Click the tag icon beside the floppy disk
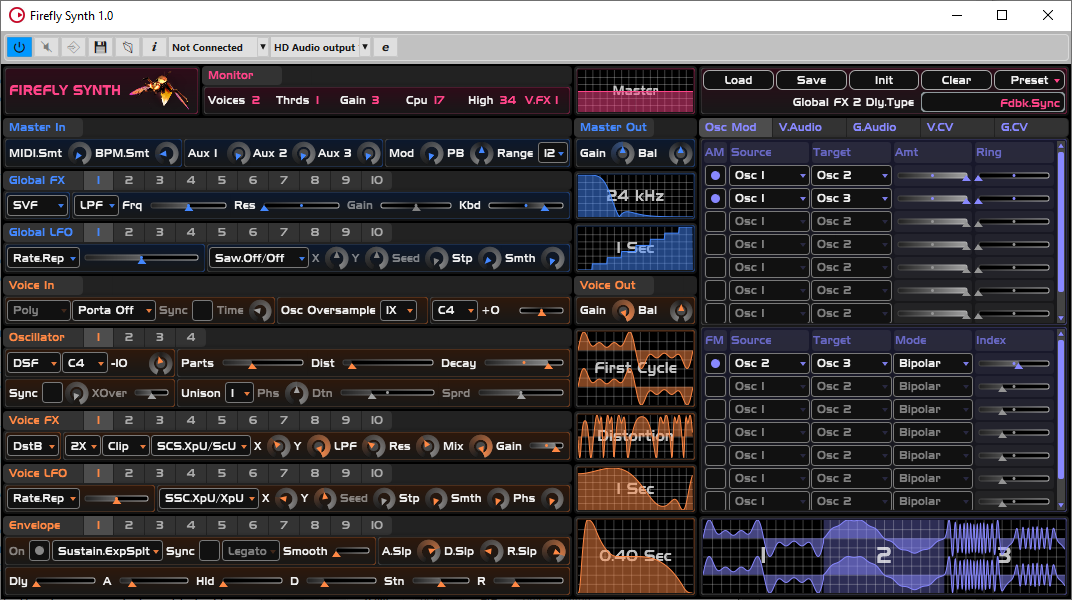The image size is (1072, 600). pyautogui.click(x=127, y=47)
